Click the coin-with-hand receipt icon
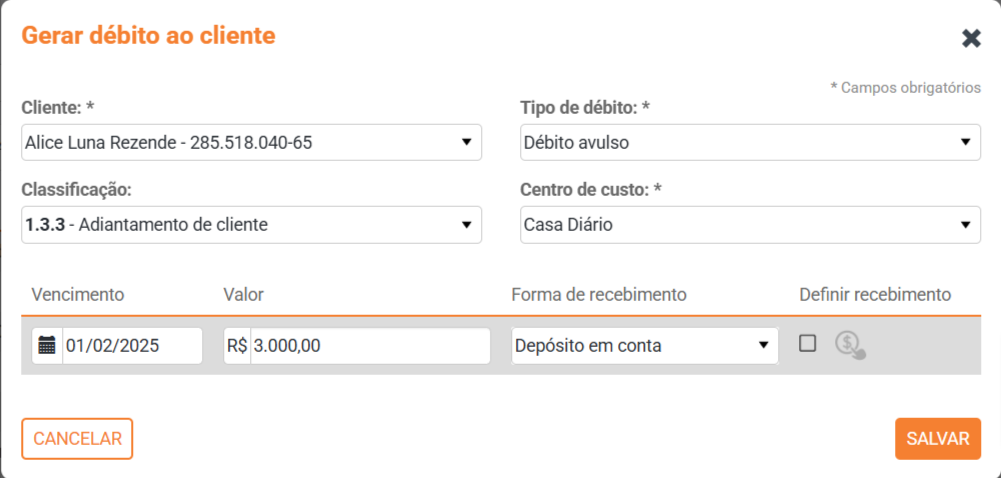Image resolution: width=1001 pixels, height=478 pixels. tap(850, 345)
